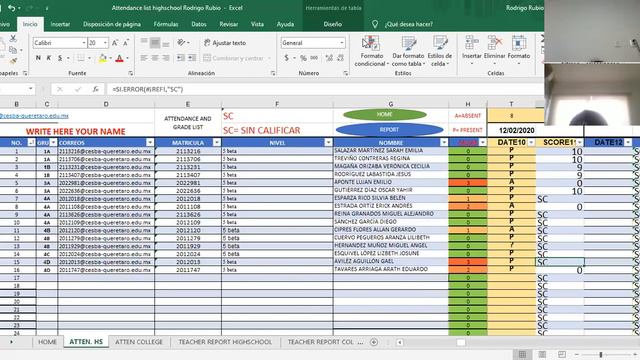Click the borders icon in Fuente group
This screenshot has width=640, height=360.
point(81,58)
